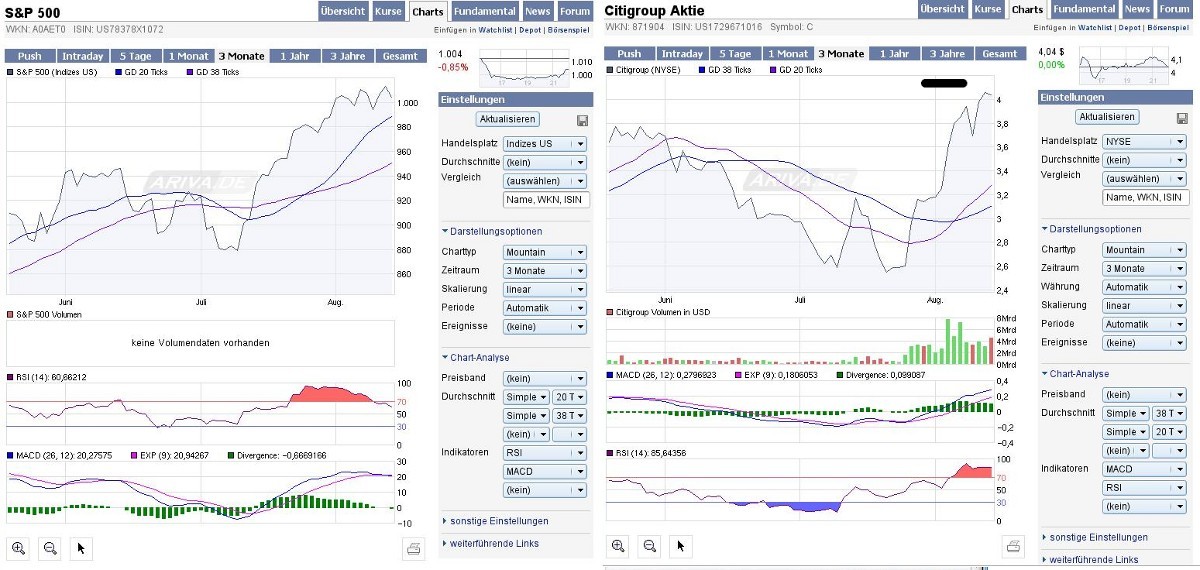This screenshot has height=570, width=1200.
Task: Click Aktualisieren button in S&P 500 settings
Action: pyautogui.click(x=508, y=119)
